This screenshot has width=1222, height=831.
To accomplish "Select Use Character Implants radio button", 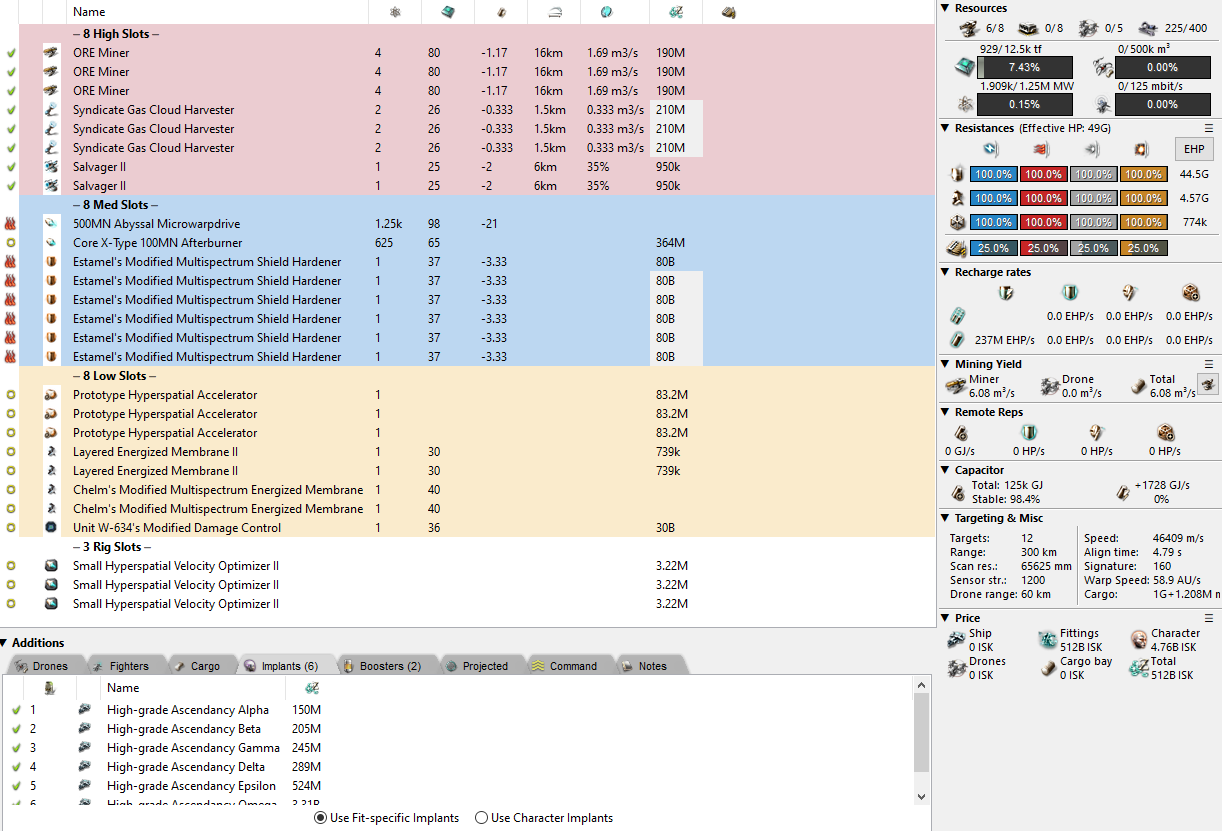I will [x=481, y=818].
